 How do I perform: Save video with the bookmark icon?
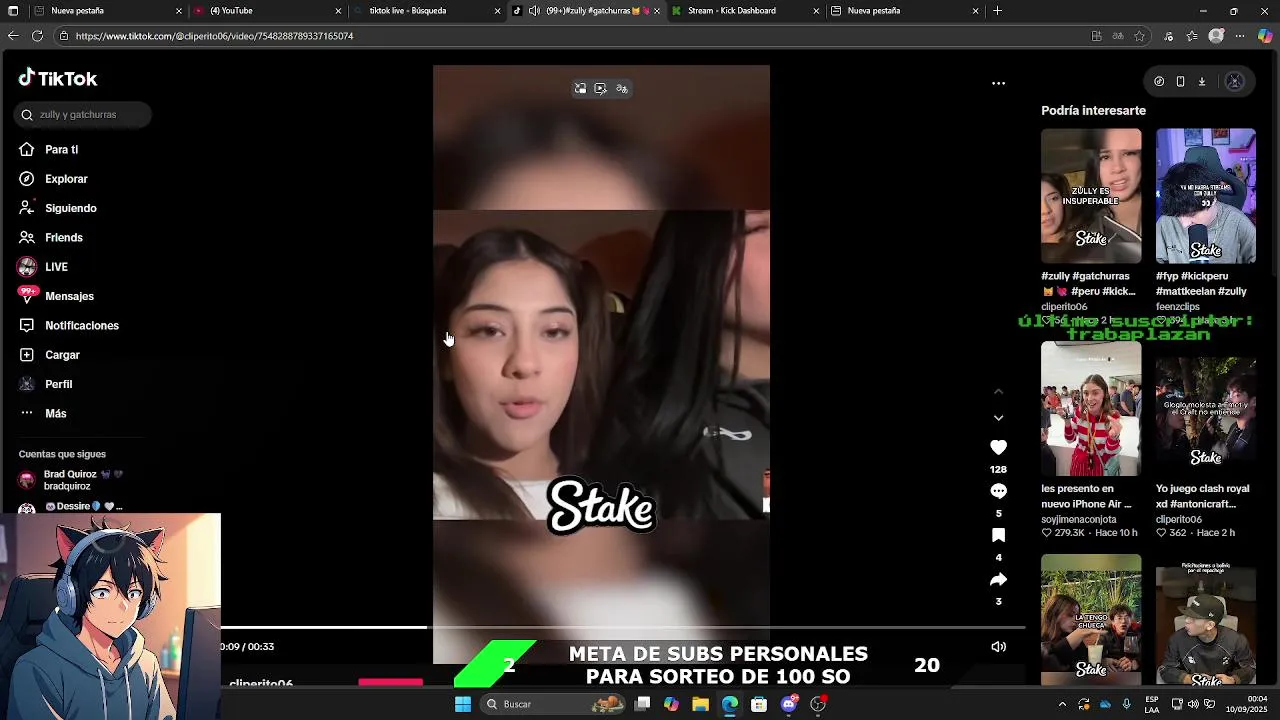(998, 535)
